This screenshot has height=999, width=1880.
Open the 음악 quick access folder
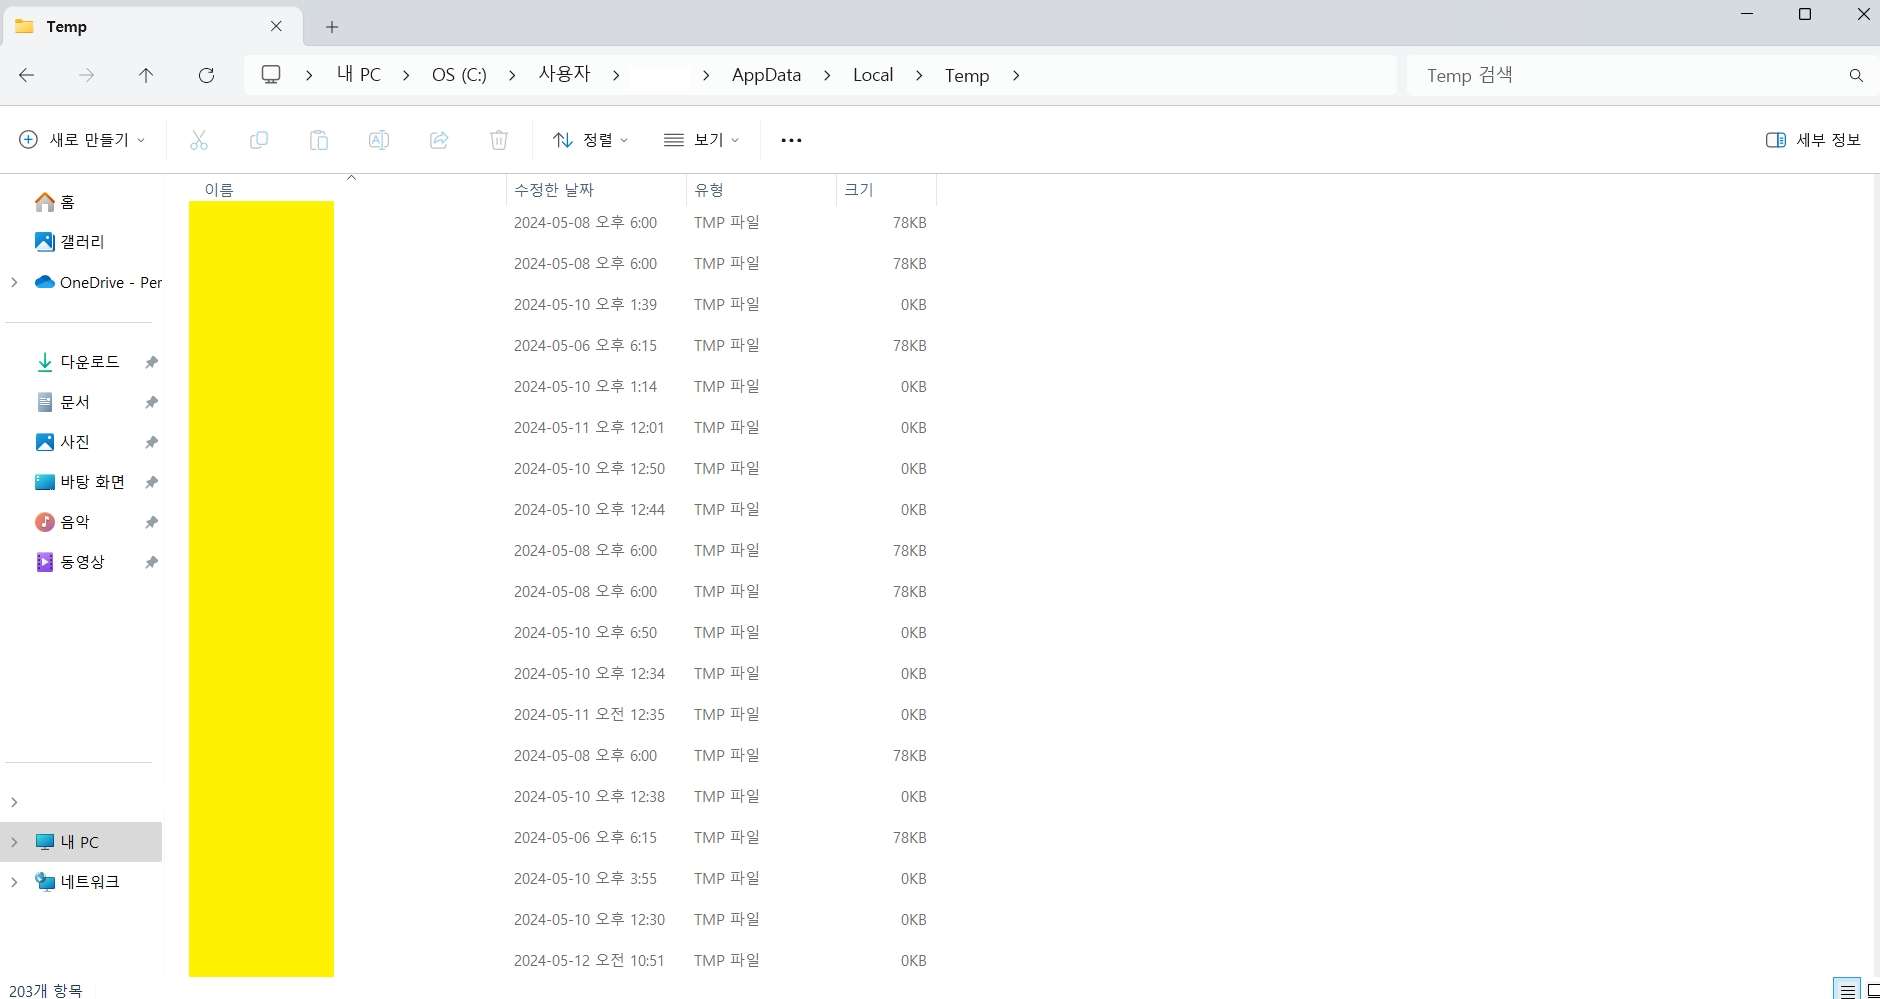click(63, 522)
